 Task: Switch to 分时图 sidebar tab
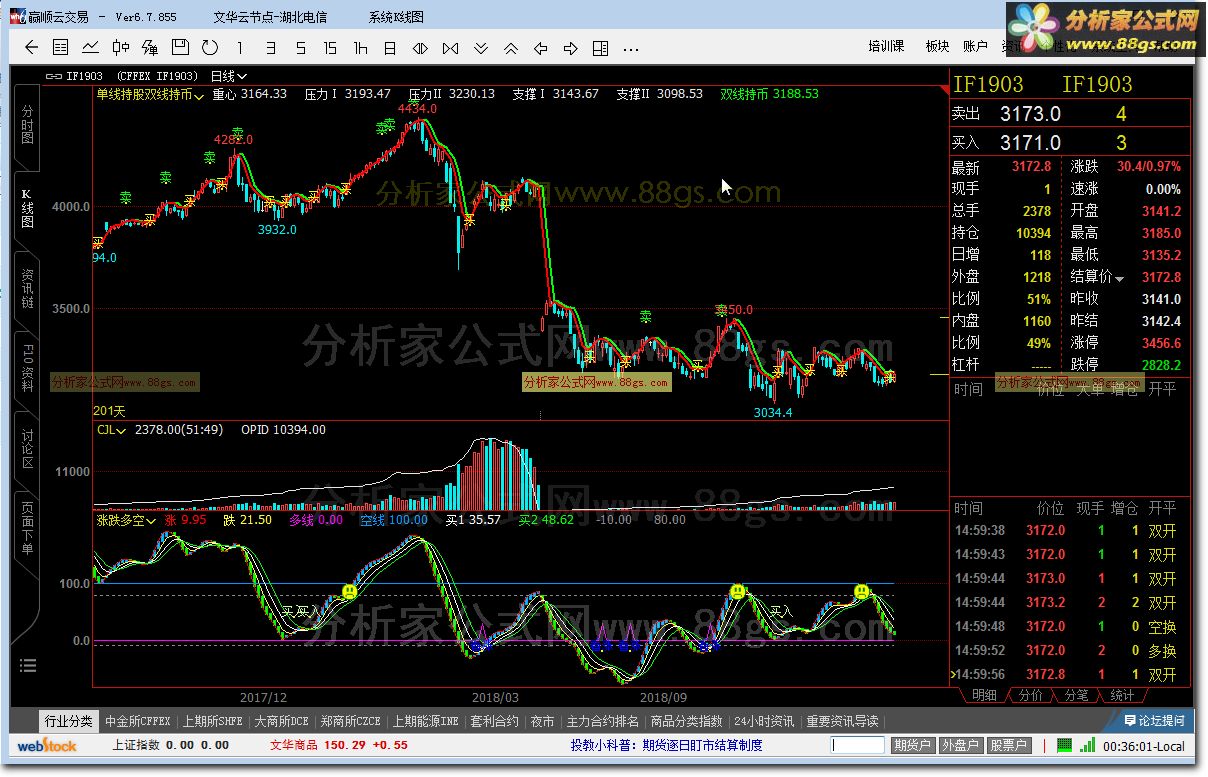coord(27,126)
